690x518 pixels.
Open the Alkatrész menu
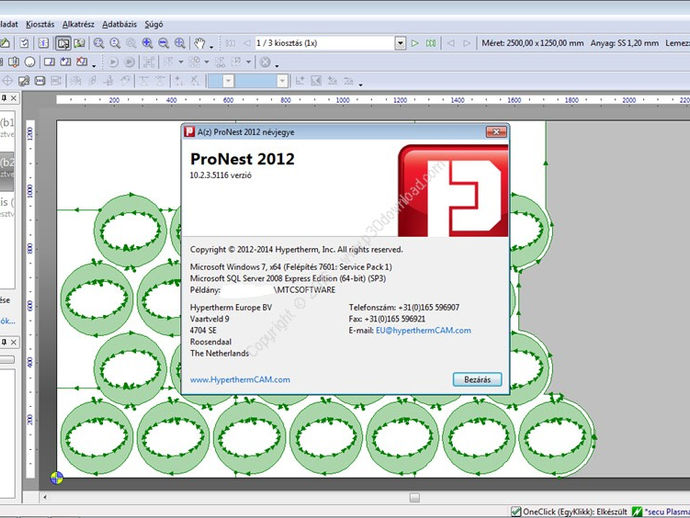click(78, 24)
